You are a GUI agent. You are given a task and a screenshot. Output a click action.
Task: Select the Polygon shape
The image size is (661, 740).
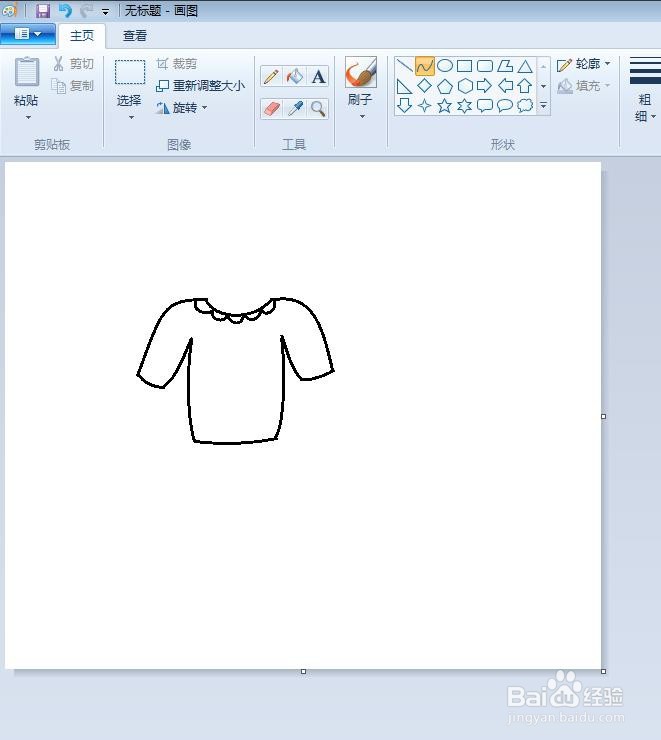point(505,66)
